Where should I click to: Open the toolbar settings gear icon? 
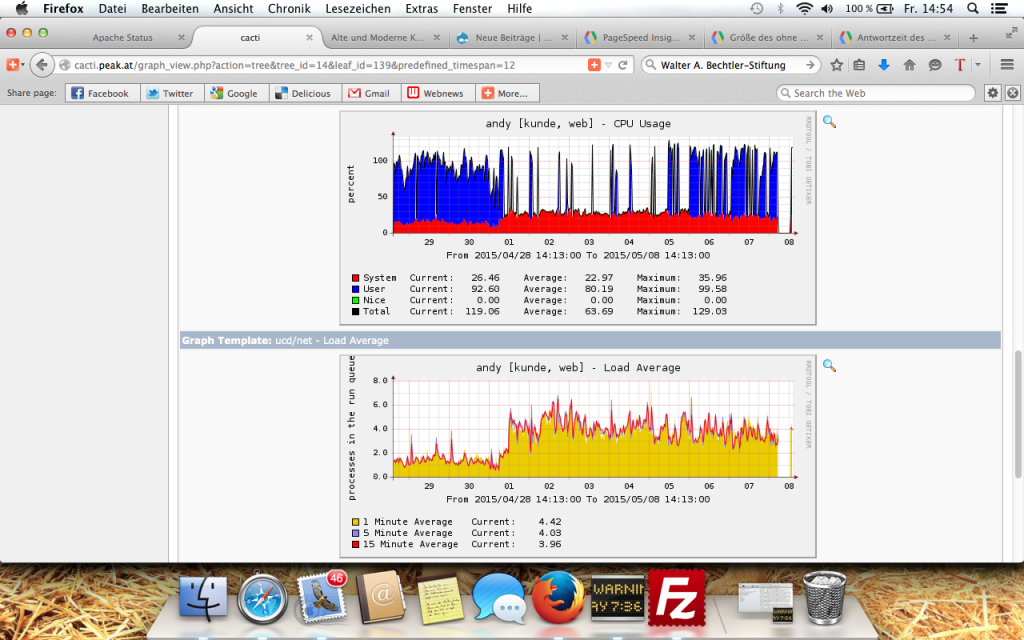point(992,93)
